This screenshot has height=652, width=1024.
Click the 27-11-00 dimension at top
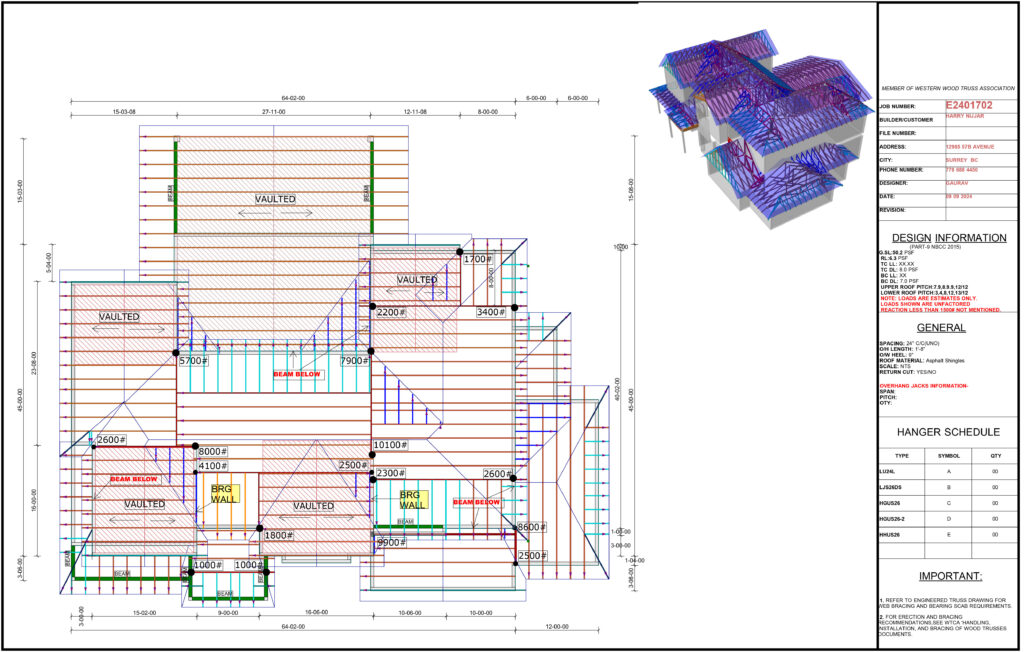pyautogui.click(x=274, y=112)
